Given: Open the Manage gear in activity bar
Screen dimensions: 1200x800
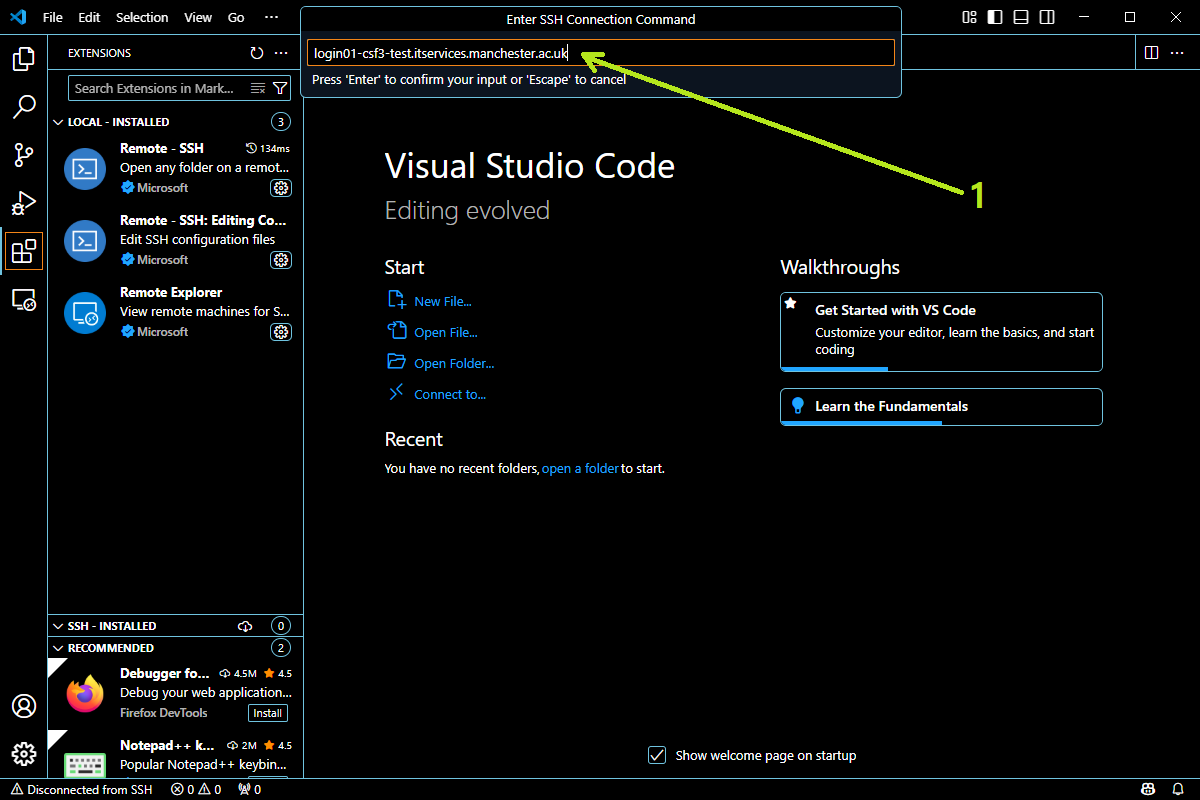Looking at the screenshot, I should coord(24,754).
